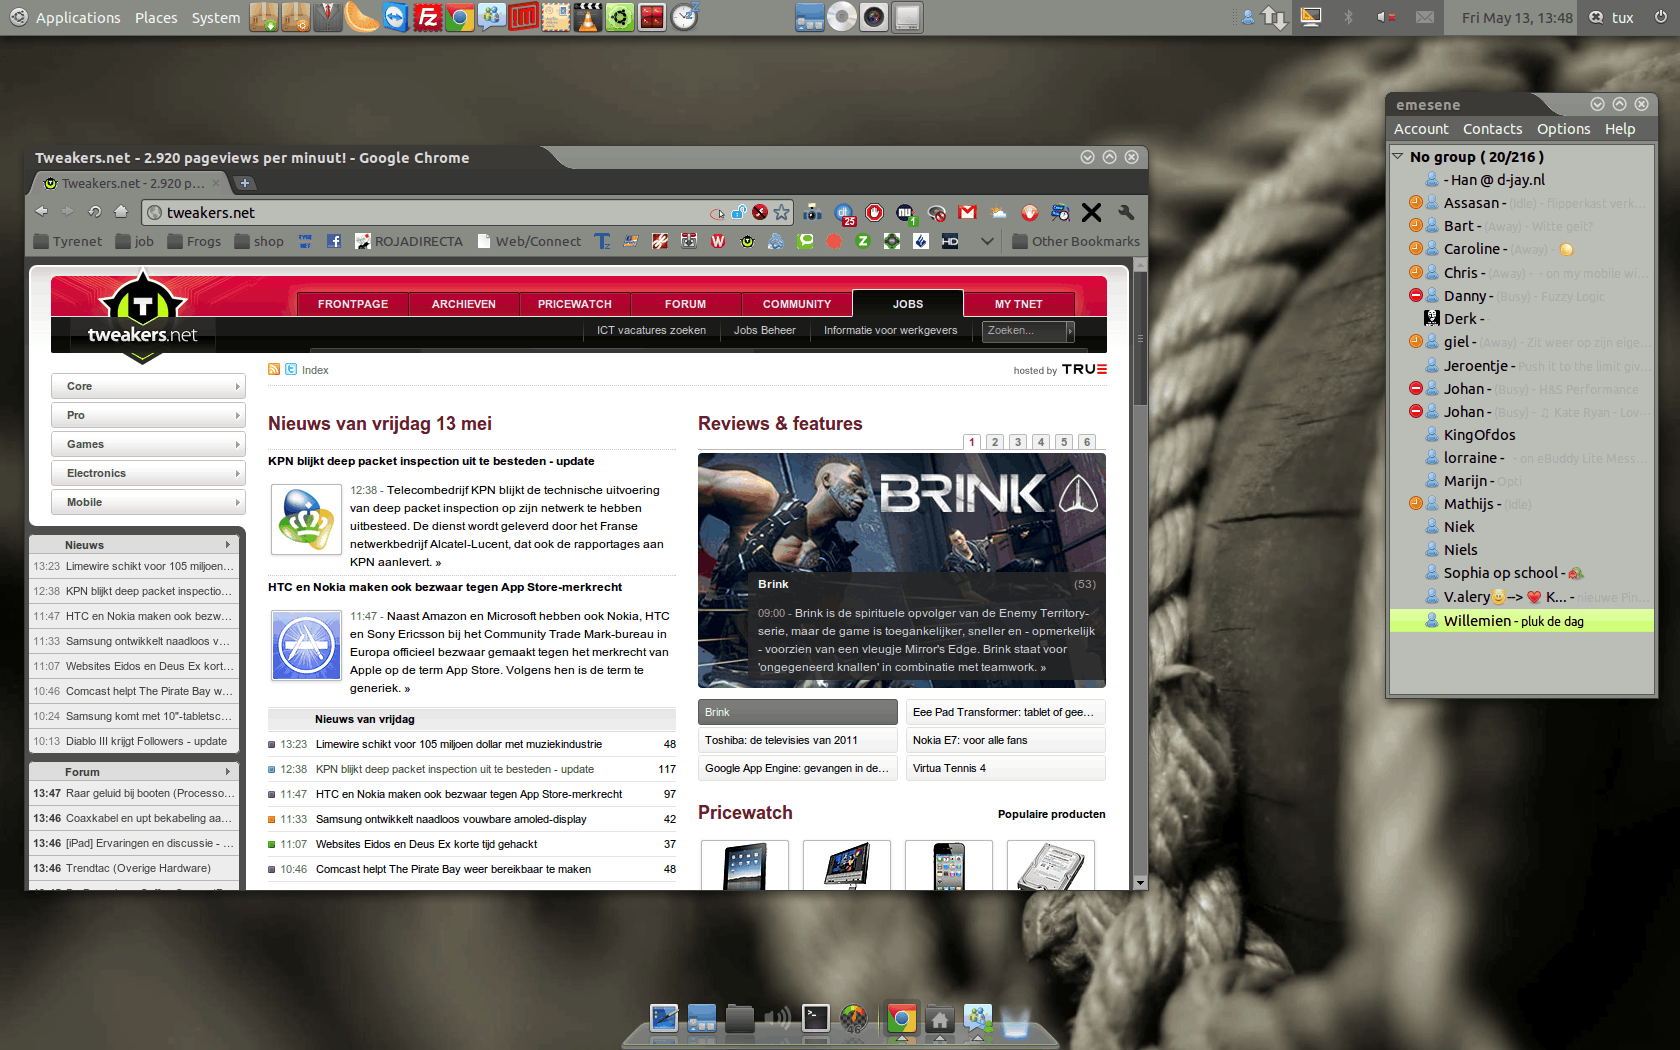Screen dimensions: 1680x1050
Task: Expand the Core sidebar category
Action: point(148,386)
